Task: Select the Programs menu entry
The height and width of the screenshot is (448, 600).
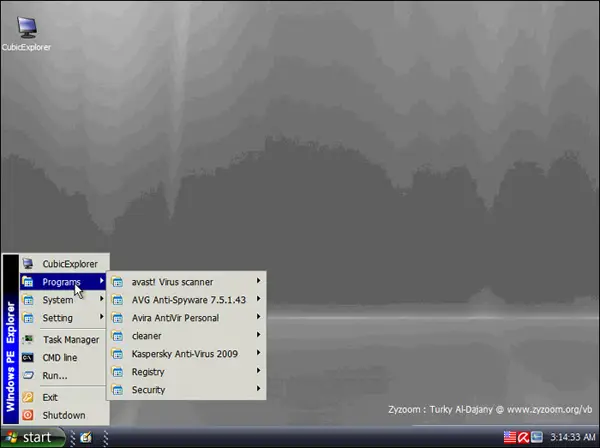Action: click(x=63, y=282)
